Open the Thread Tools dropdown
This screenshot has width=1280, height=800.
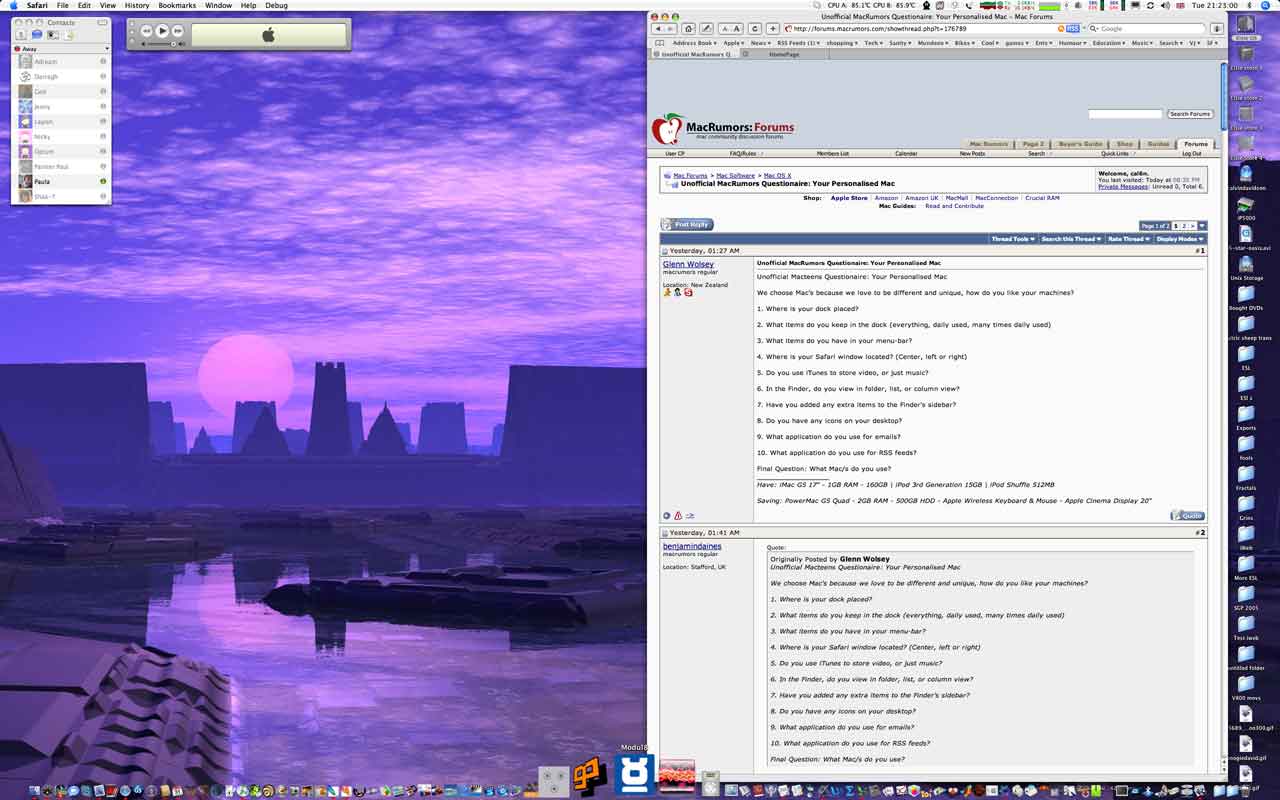pyautogui.click(x=1013, y=239)
